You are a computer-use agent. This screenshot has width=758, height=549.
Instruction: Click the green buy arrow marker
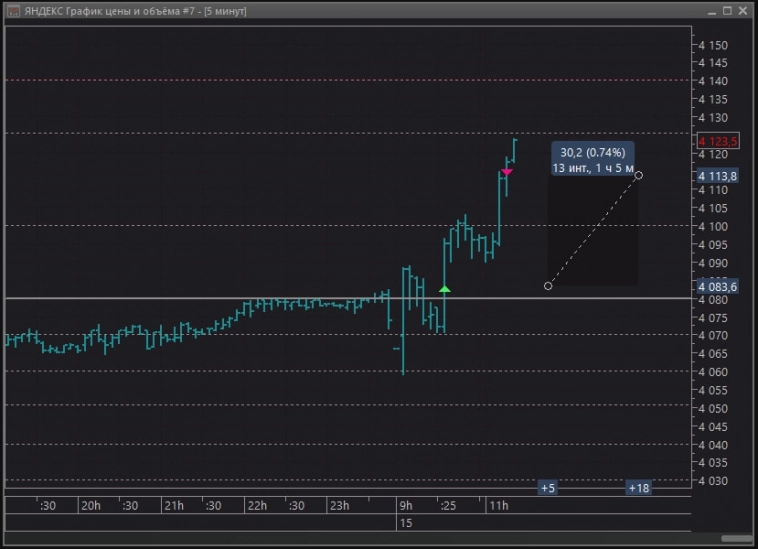pos(445,290)
